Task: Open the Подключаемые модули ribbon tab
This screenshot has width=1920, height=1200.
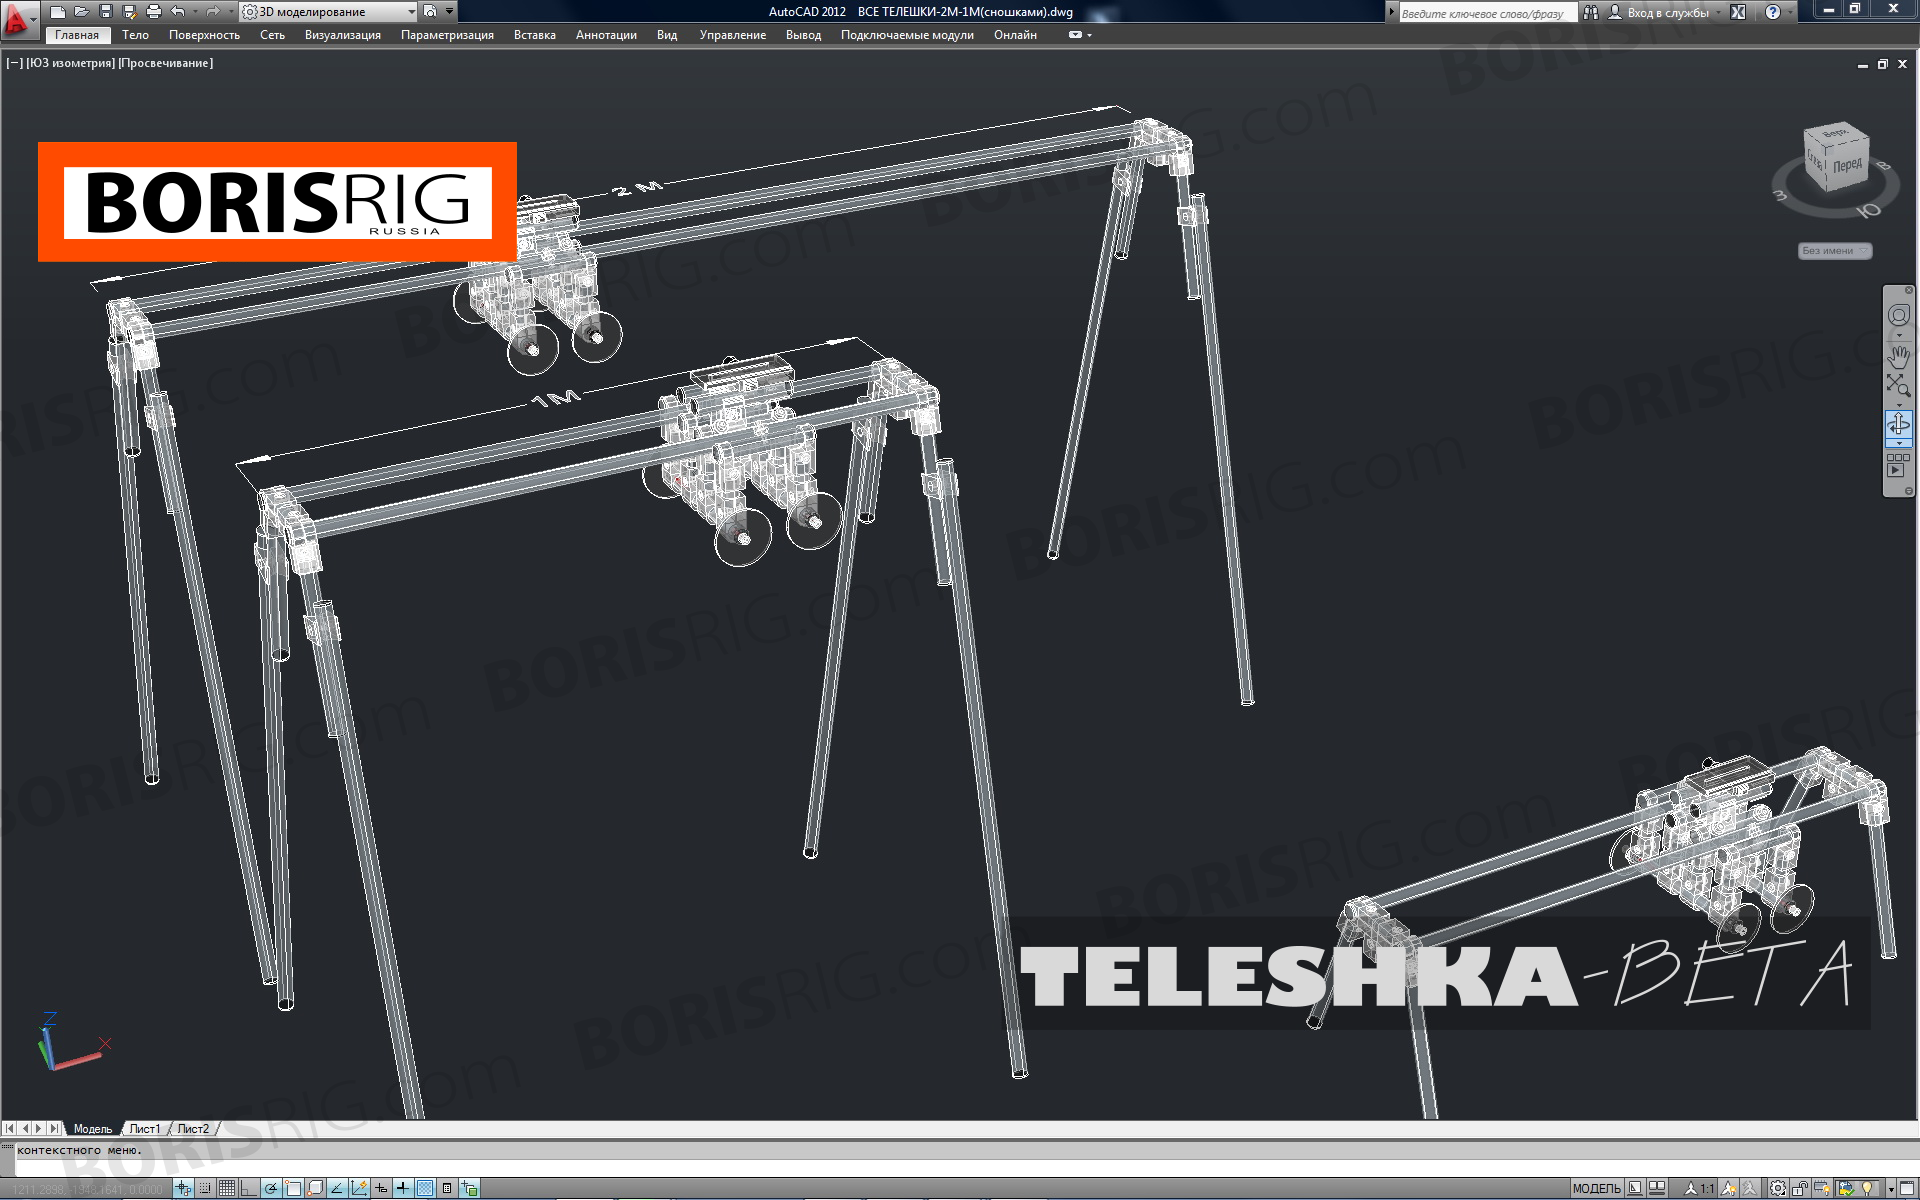Action: pyautogui.click(x=907, y=35)
